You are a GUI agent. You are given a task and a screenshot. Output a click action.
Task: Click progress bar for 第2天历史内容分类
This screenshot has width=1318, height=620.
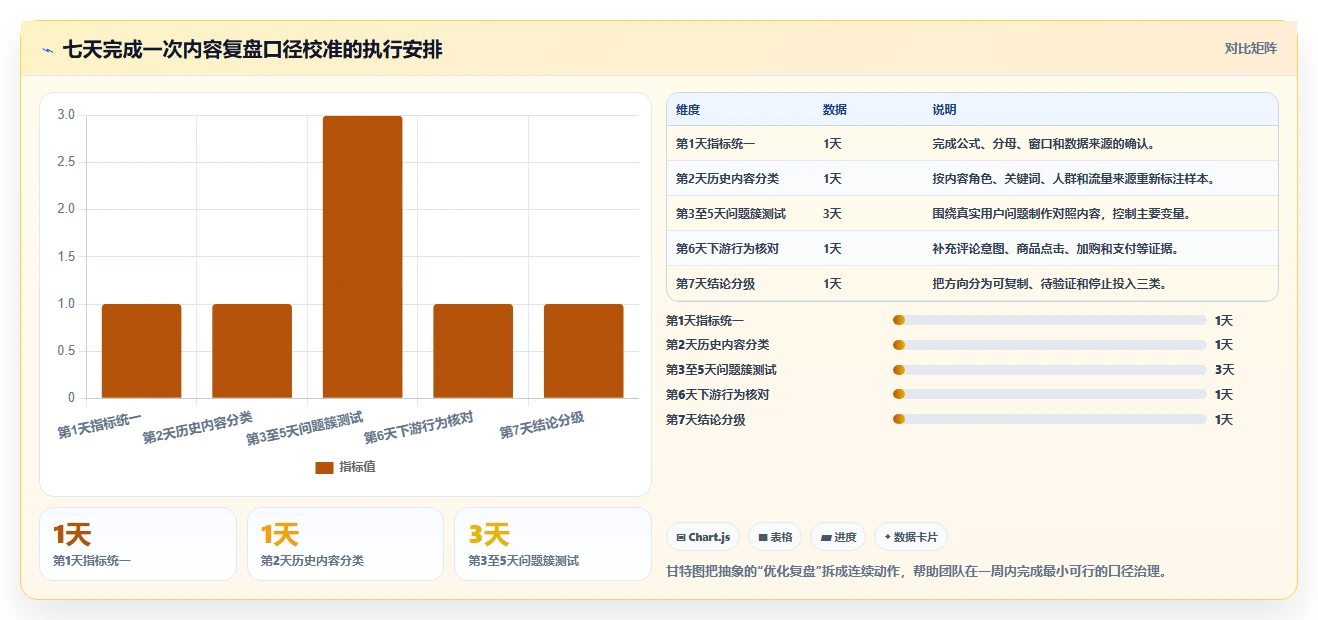[1049, 345]
